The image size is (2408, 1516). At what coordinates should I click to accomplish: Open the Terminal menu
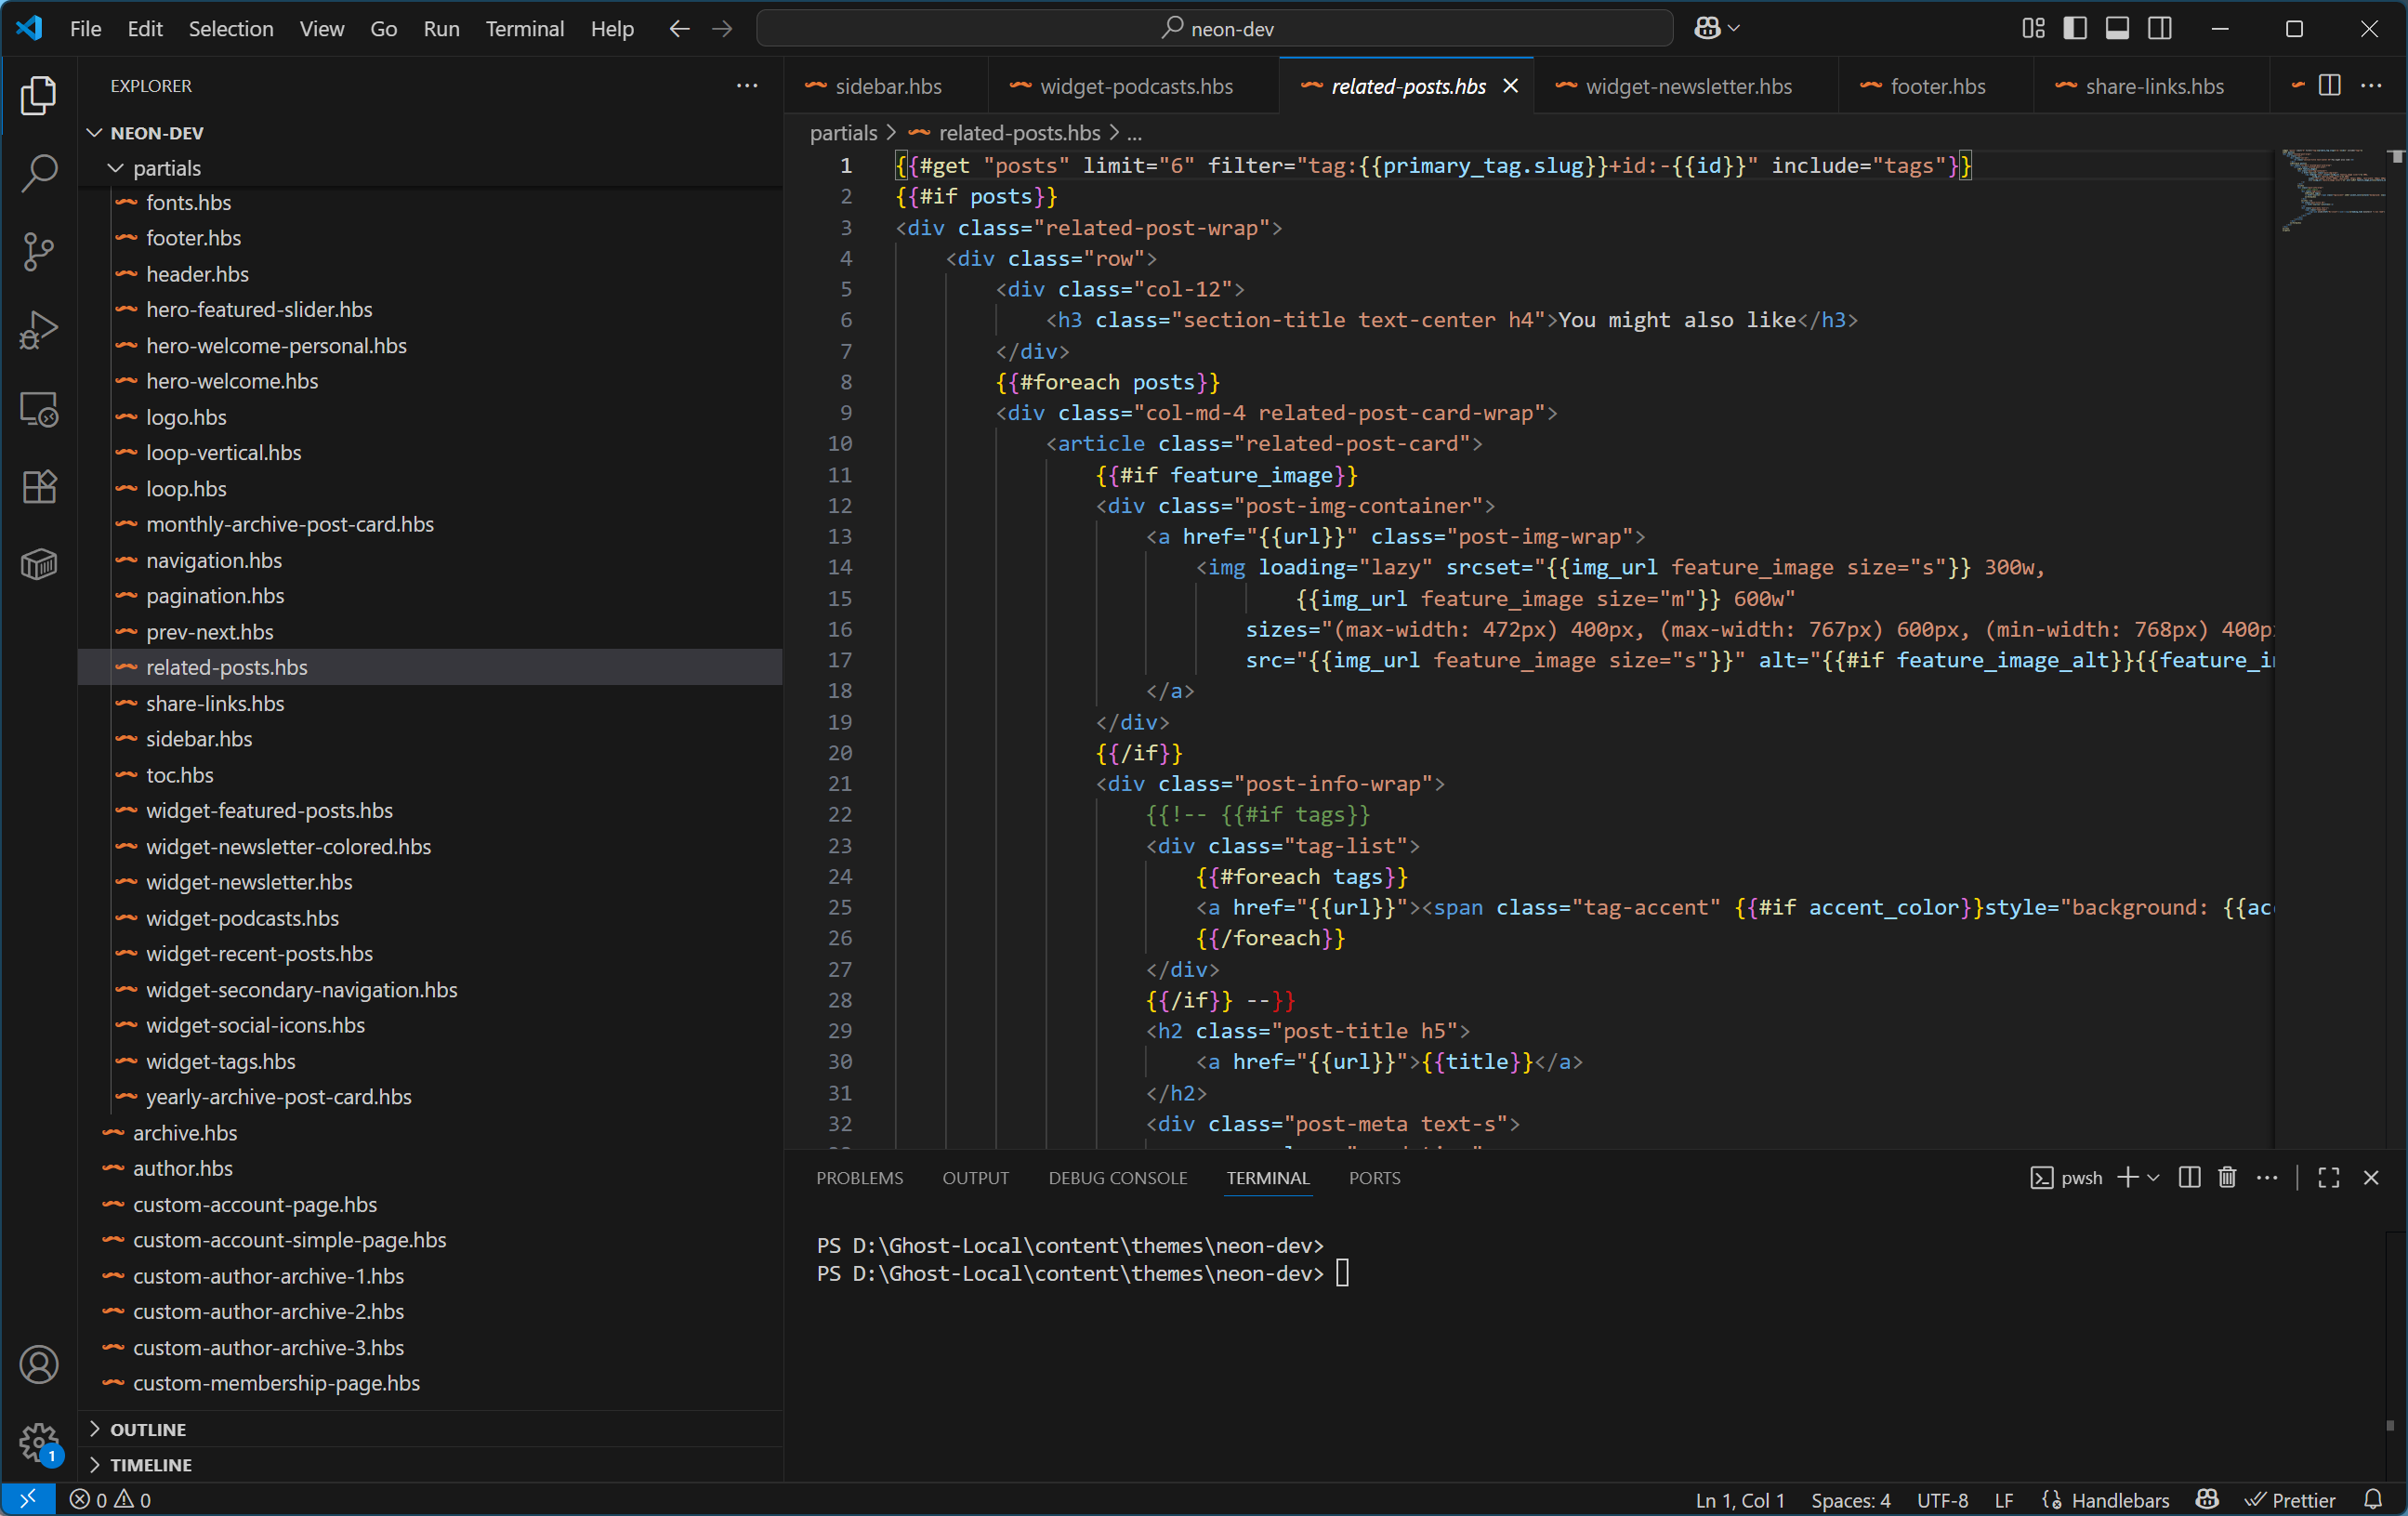tap(524, 28)
